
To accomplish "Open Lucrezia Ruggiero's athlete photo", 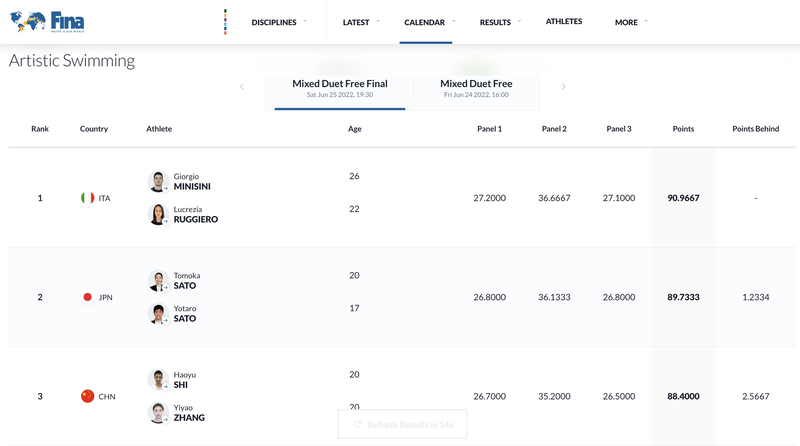I will pyautogui.click(x=158, y=214).
